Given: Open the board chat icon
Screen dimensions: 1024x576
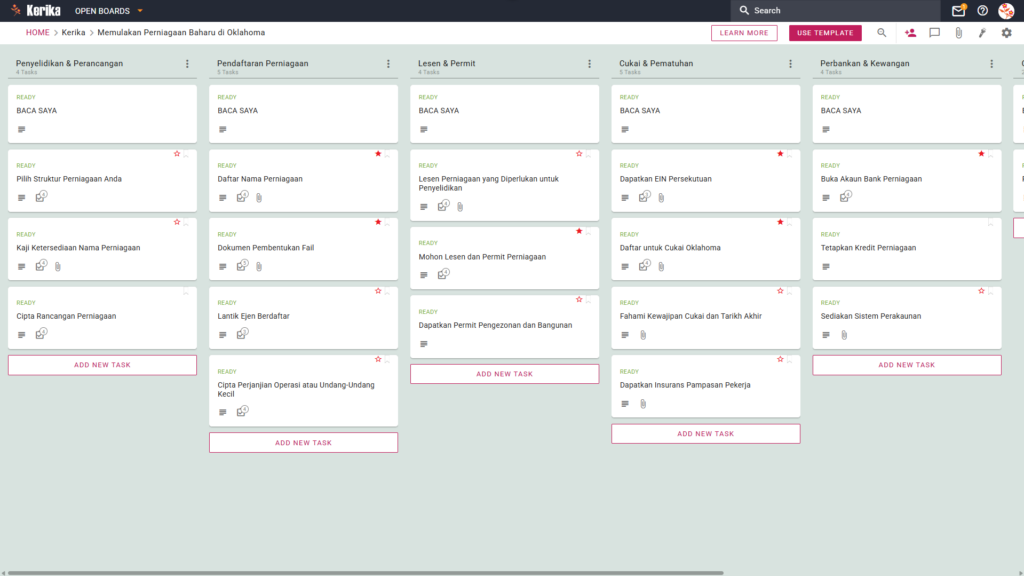Looking at the screenshot, I should point(935,33).
